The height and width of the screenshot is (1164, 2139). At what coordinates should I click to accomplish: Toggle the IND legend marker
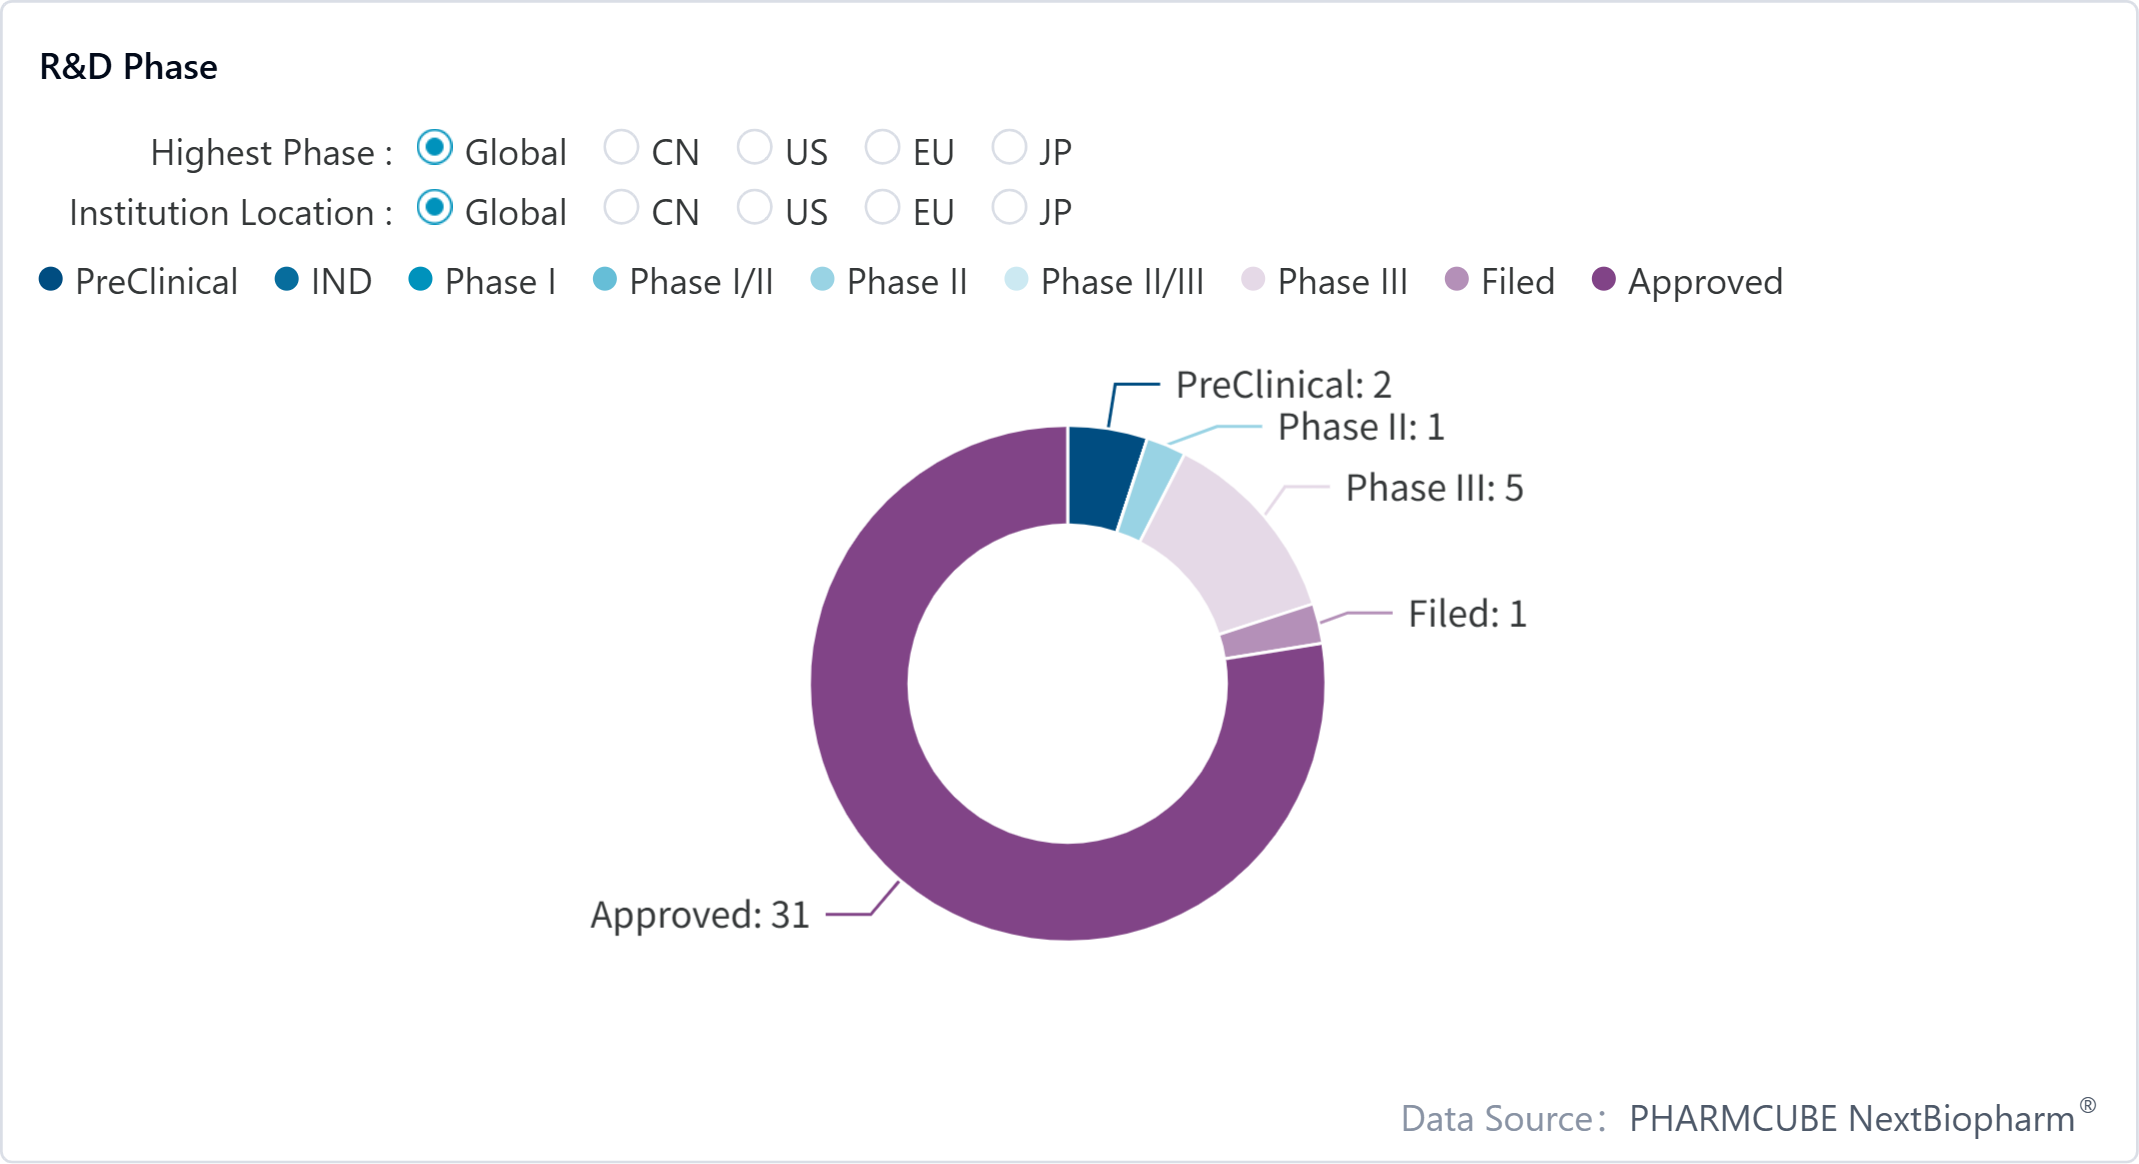click(287, 280)
